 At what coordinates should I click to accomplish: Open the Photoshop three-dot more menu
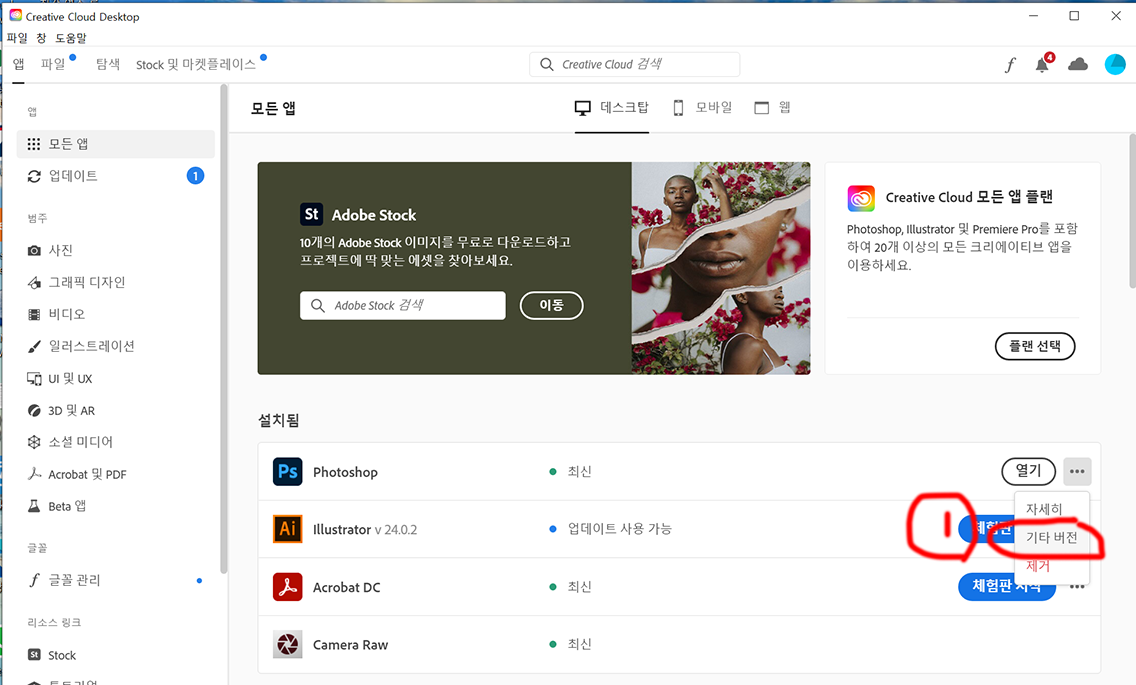[1077, 472]
